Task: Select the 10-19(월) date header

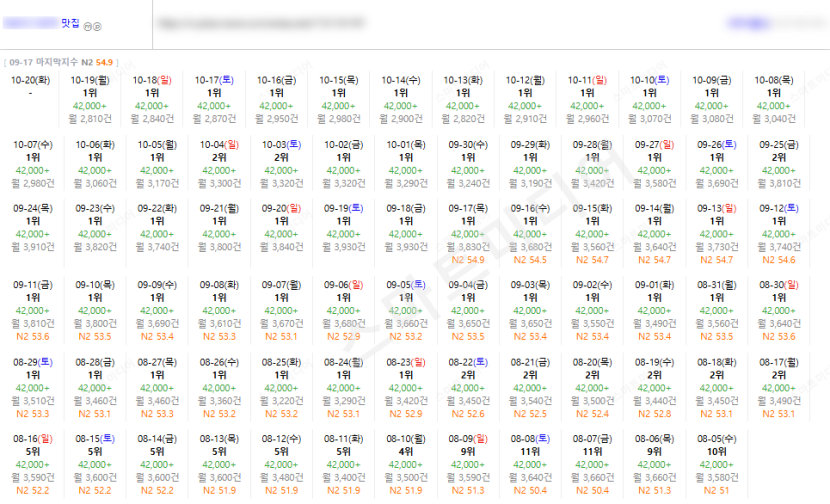Action: [90, 80]
